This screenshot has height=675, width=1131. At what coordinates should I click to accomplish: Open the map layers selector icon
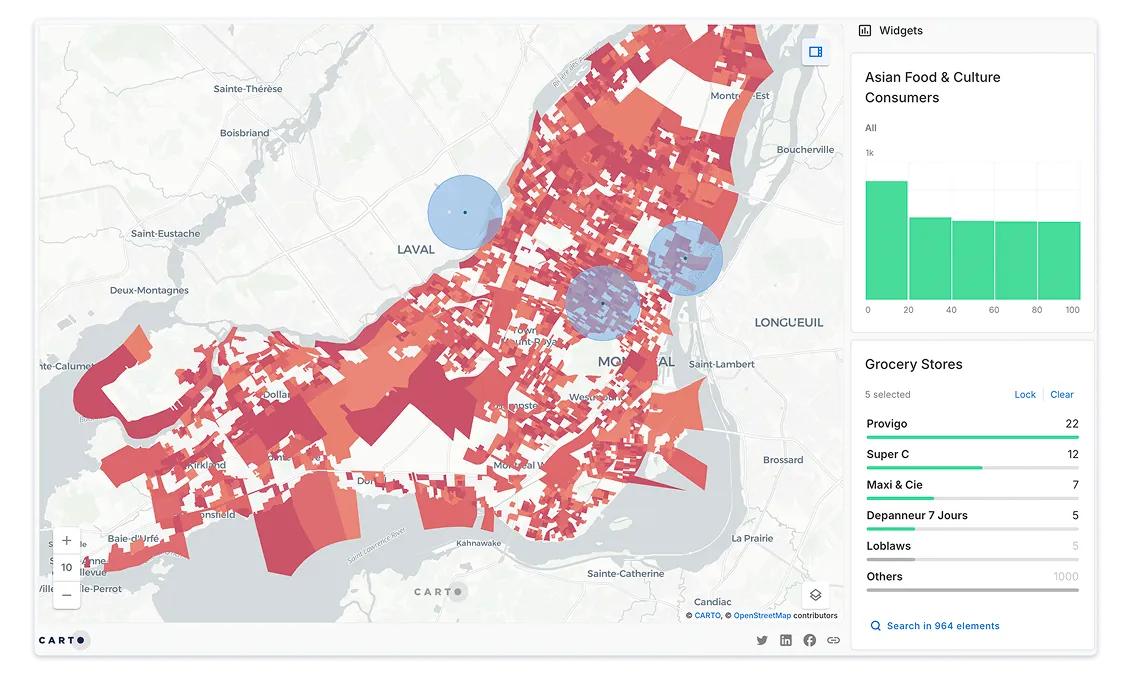point(815,594)
